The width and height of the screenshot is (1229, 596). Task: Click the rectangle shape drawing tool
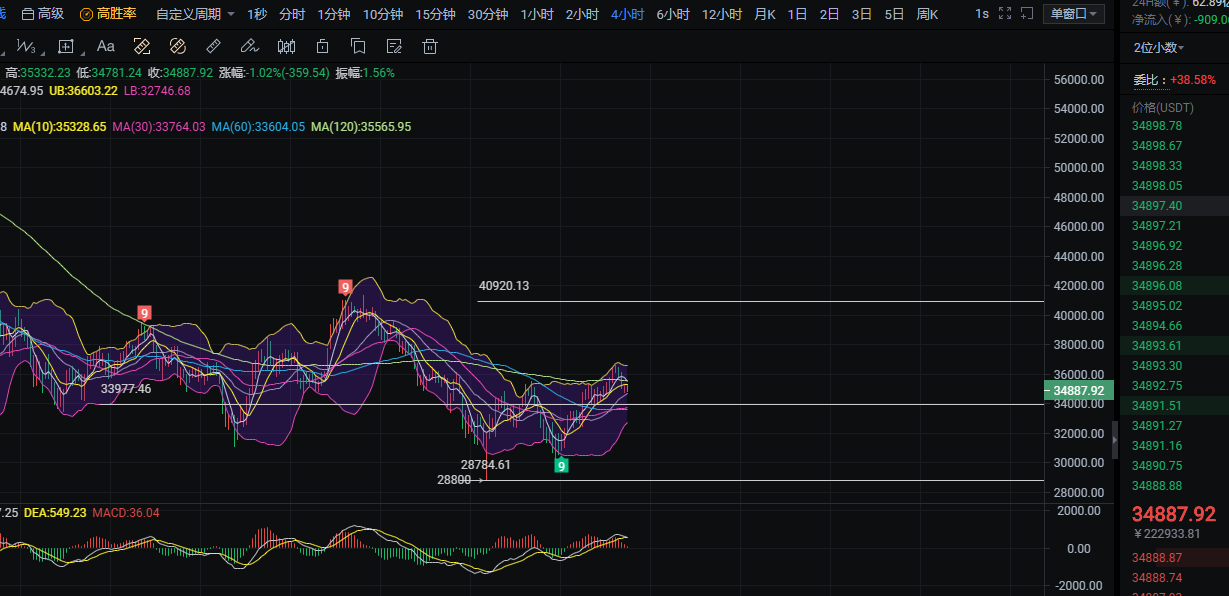(66, 46)
